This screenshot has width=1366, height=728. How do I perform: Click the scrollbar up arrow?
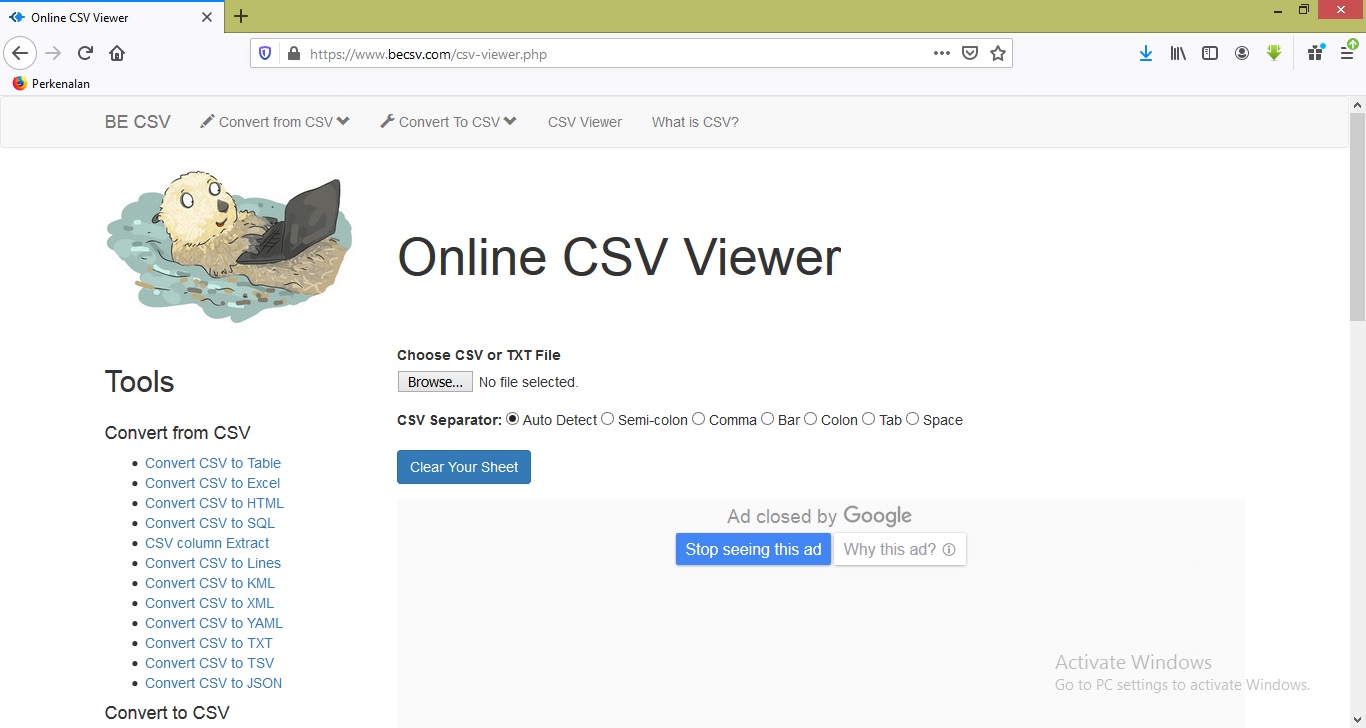click(1357, 103)
